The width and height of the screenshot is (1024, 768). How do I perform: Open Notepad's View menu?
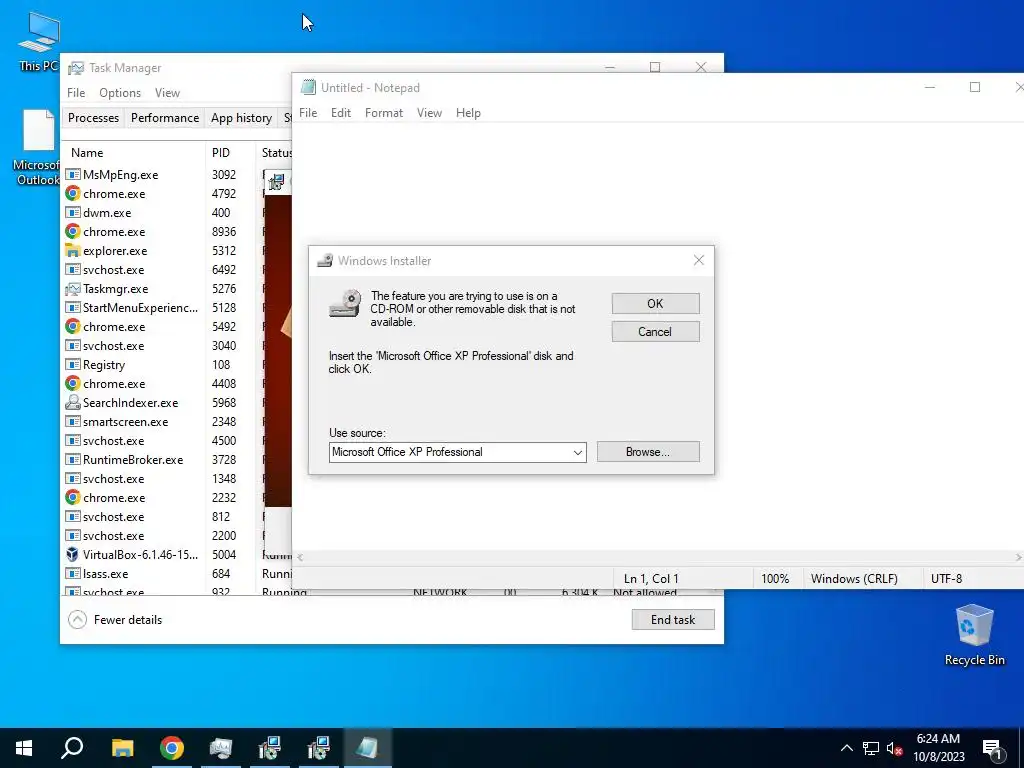pyautogui.click(x=429, y=113)
